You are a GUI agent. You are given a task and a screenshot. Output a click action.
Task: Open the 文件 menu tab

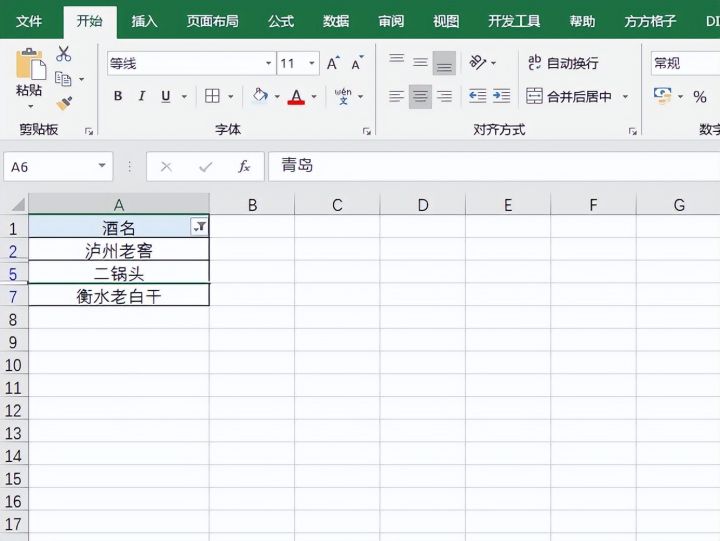pyautogui.click(x=28, y=21)
